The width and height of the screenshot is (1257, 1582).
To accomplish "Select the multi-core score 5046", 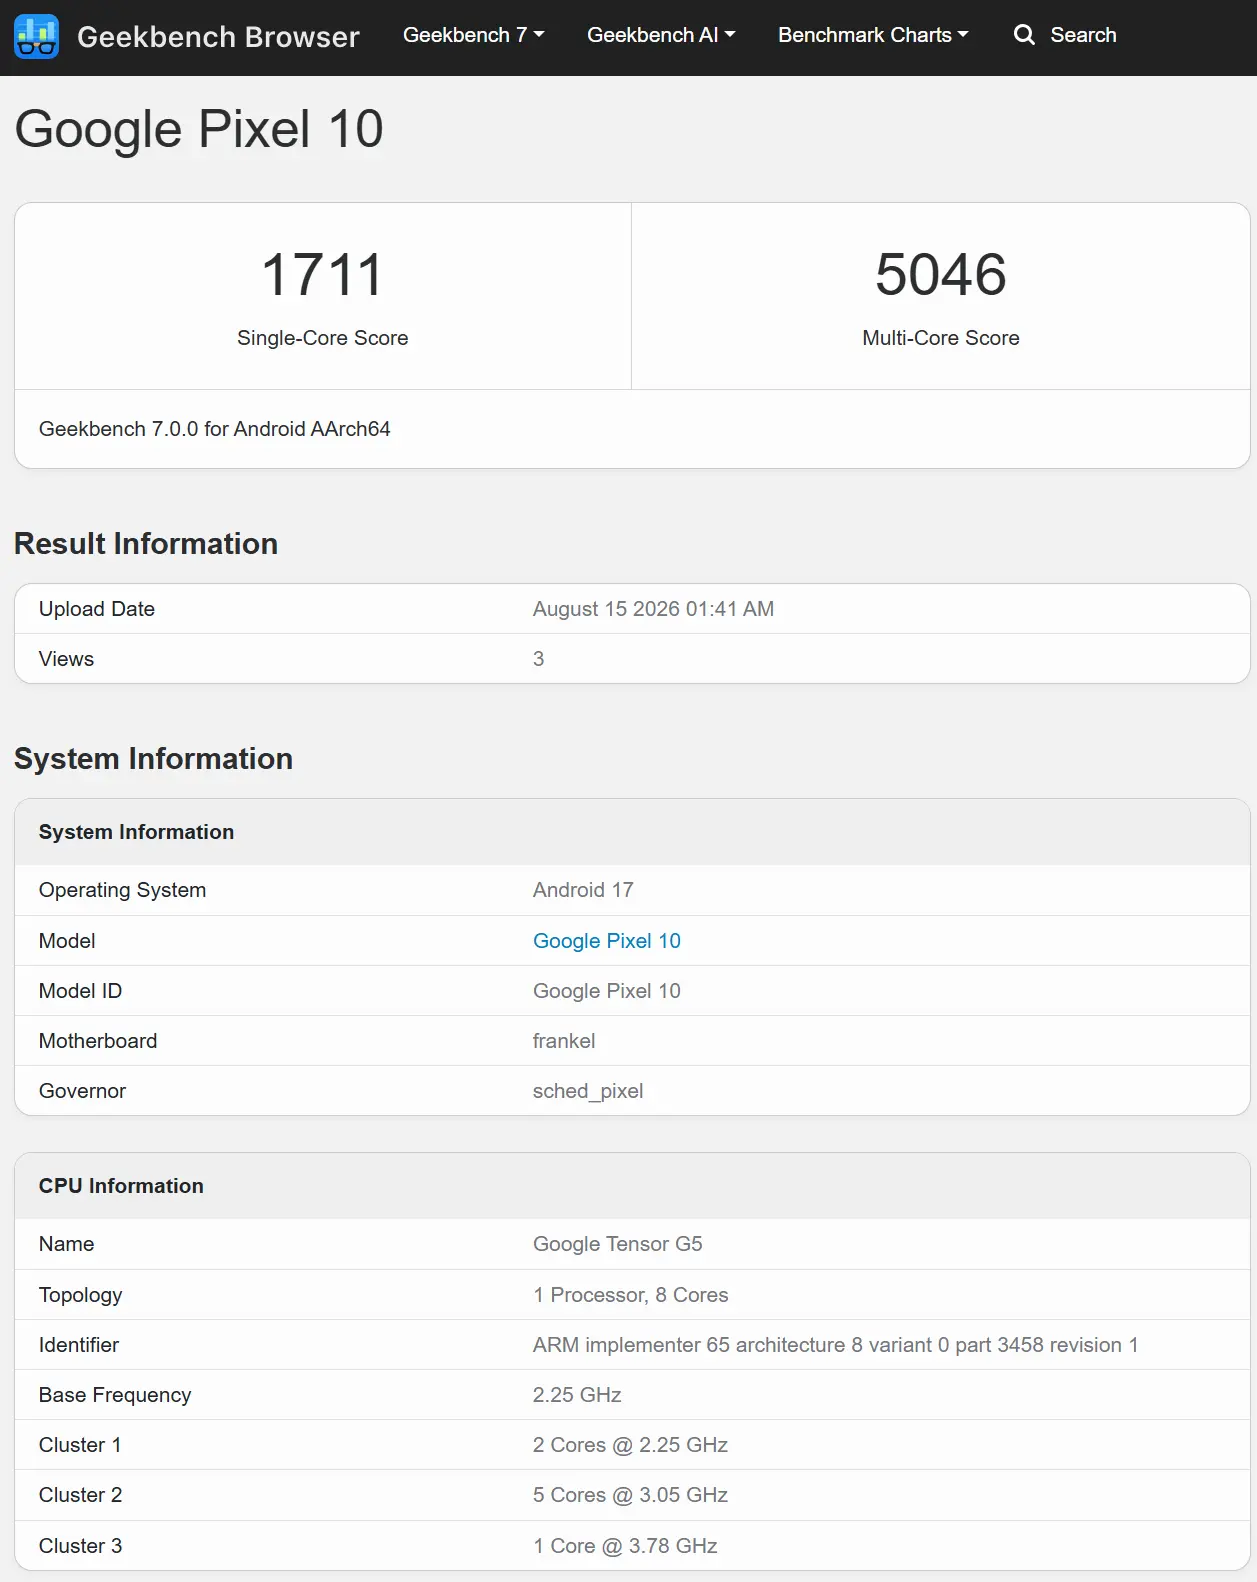I will 941,274.
